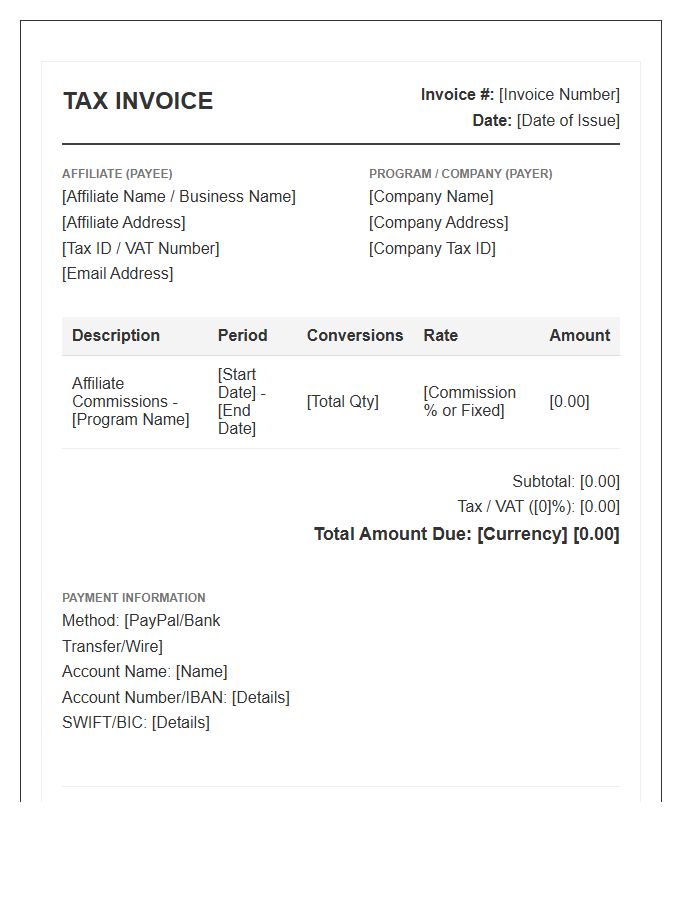The height and width of the screenshot is (900, 700).
Task: Select the [Date of Issue] placeholder
Action: (x=568, y=121)
